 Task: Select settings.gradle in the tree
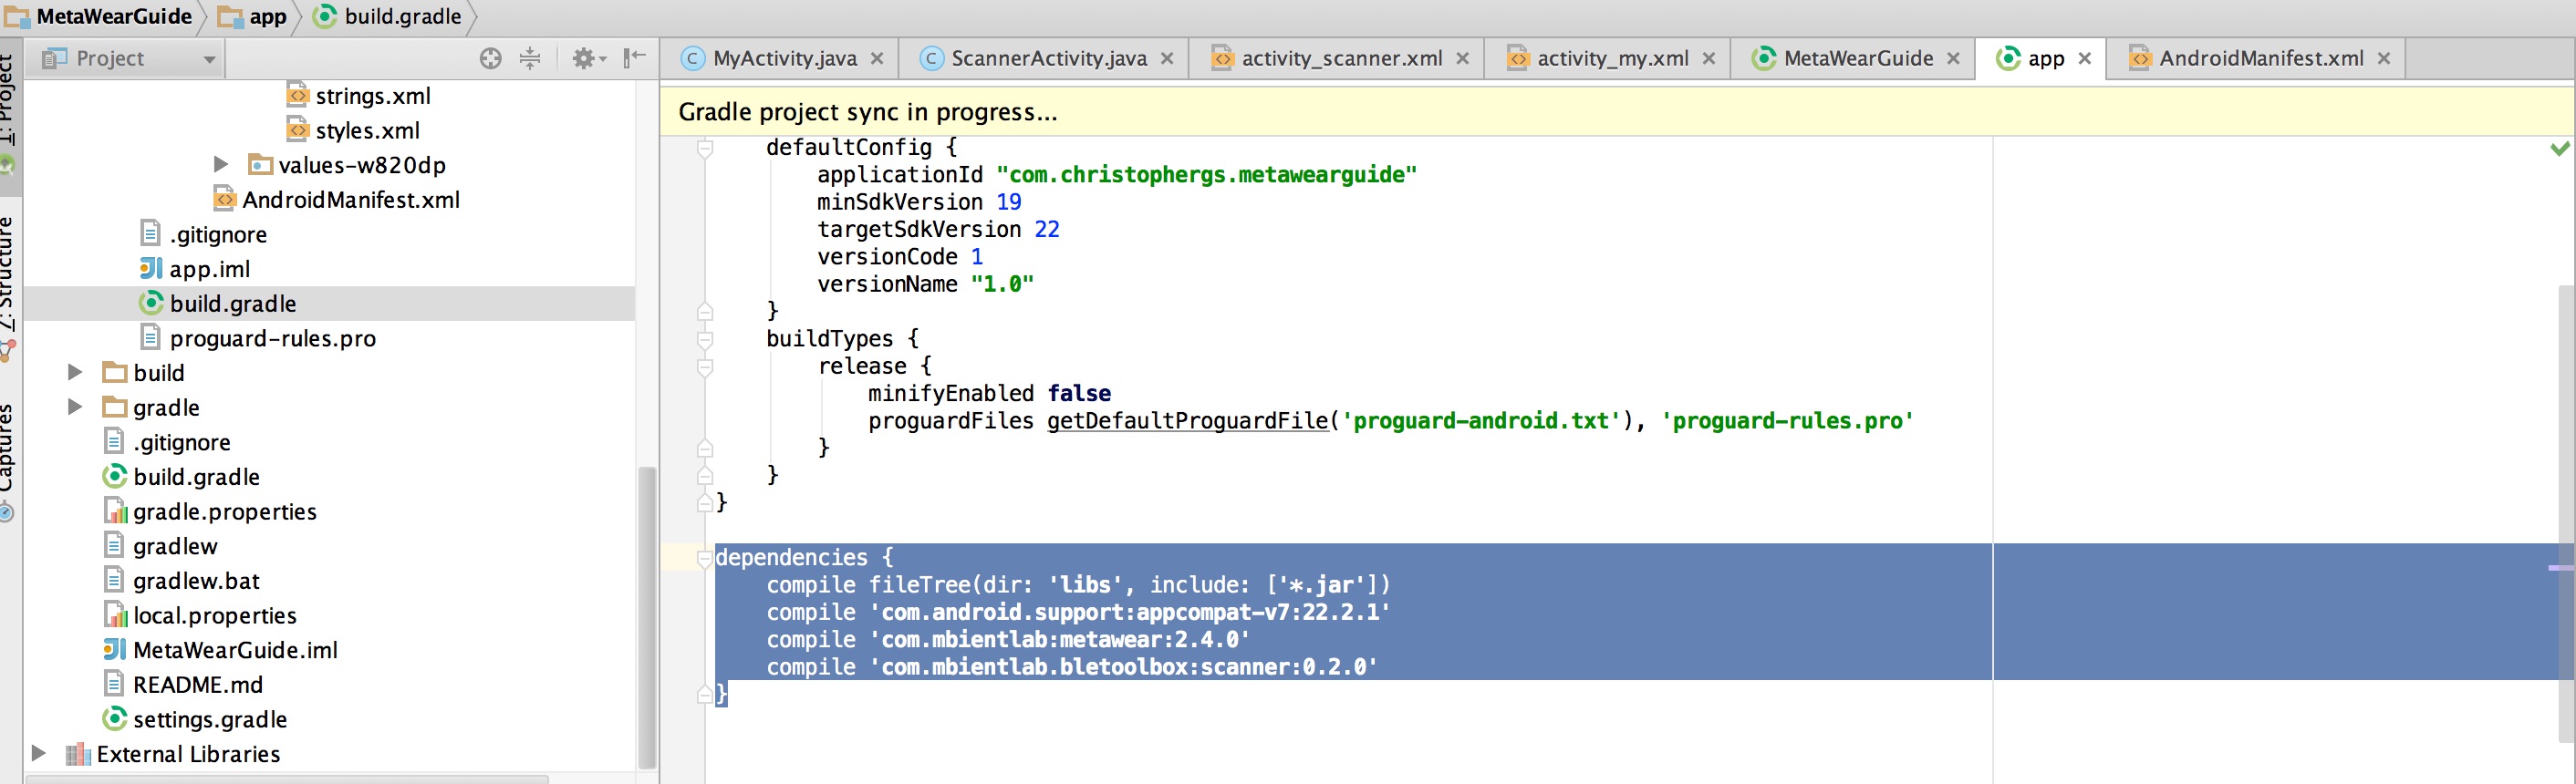click(x=210, y=719)
